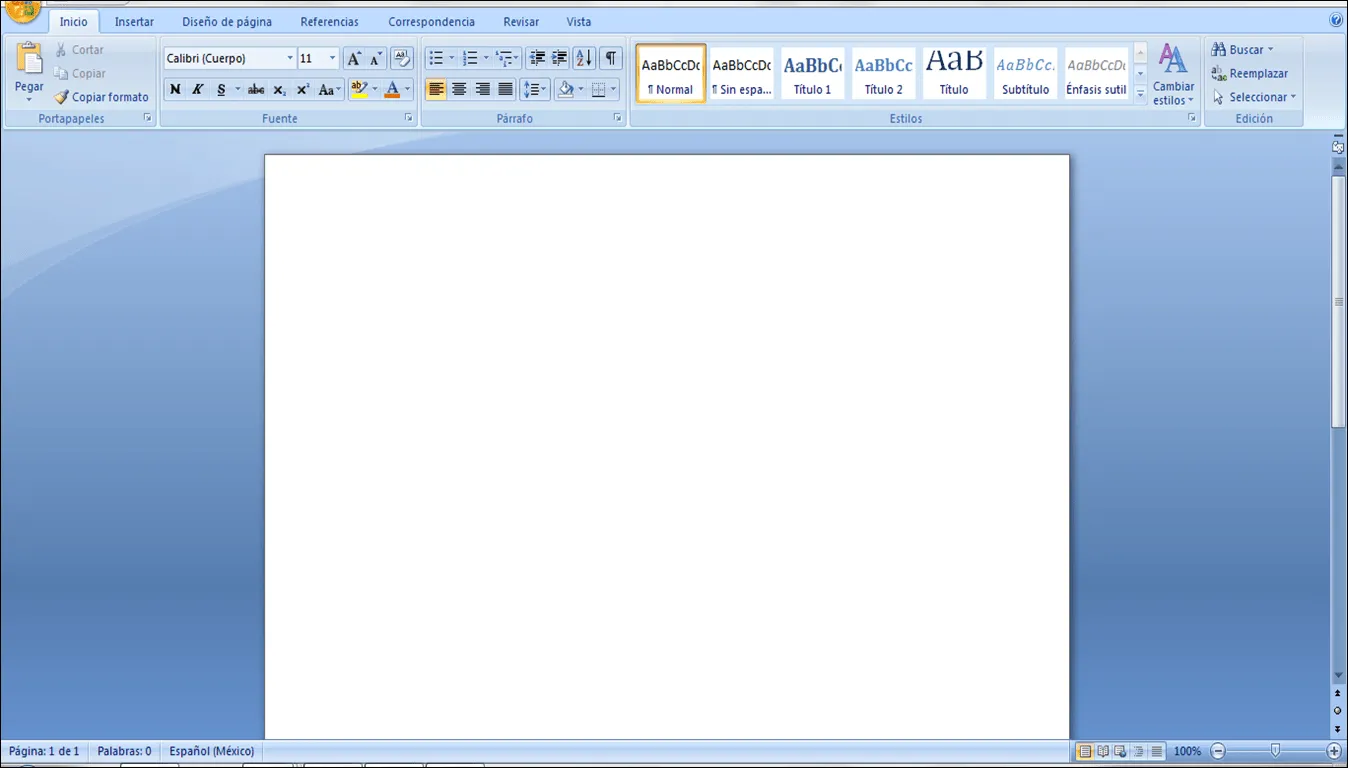Open the Párrafo dialog launcher
Screen dimensions: 1348x768
pyautogui.click(x=618, y=118)
